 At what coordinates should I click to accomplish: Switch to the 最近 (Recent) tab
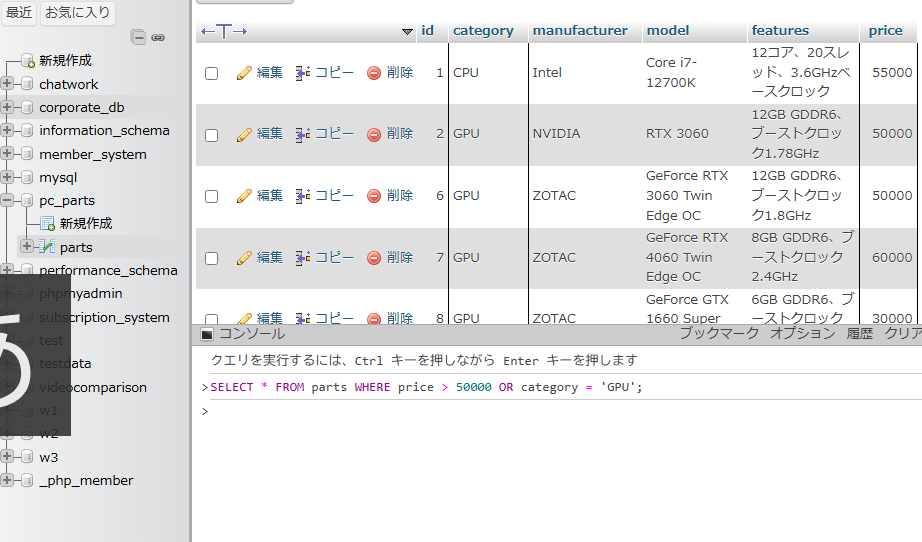(x=19, y=13)
